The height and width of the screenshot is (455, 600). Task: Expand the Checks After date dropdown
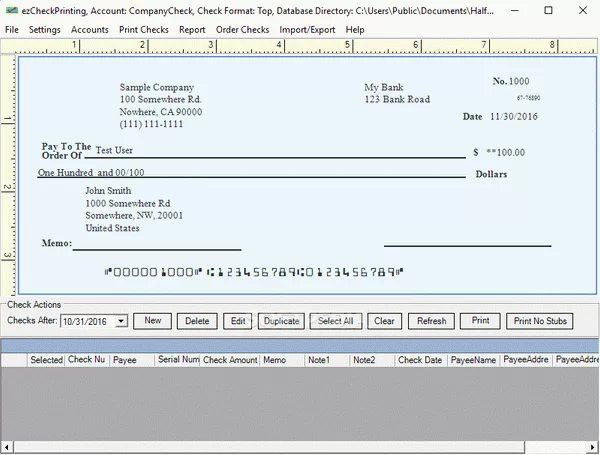[121, 321]
